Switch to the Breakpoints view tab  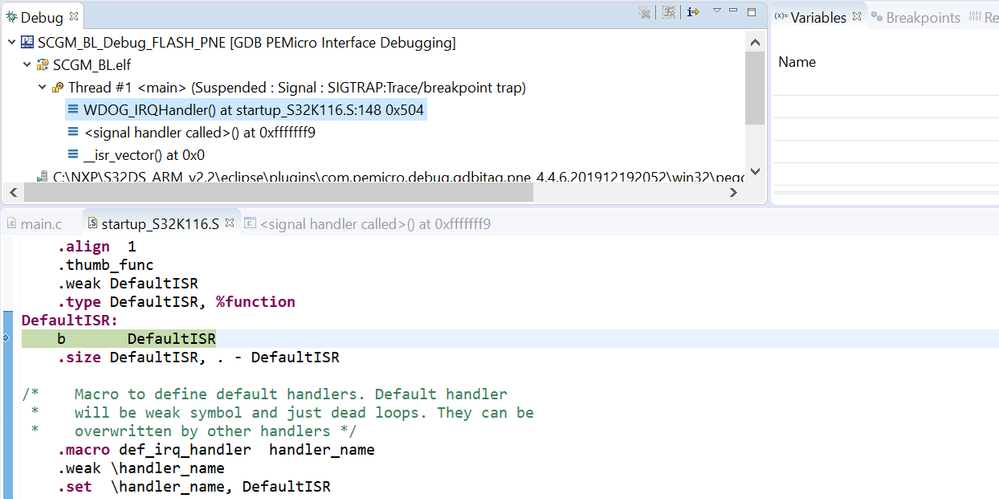(x=915, y=17)
